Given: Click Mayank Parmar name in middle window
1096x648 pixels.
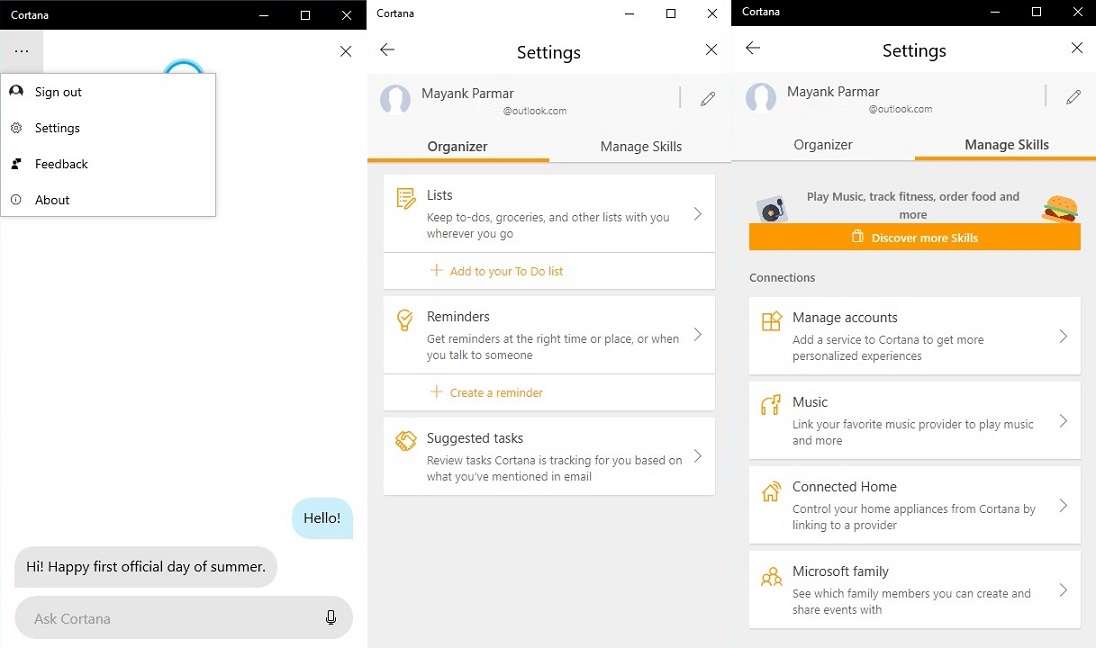Looking at the screenshot, I should point(468,94).
